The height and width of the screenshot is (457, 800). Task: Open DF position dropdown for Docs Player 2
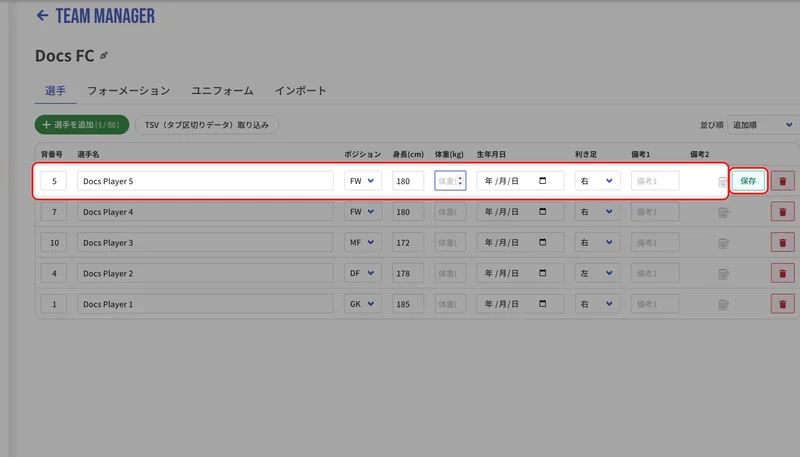(x=363, y=273)
